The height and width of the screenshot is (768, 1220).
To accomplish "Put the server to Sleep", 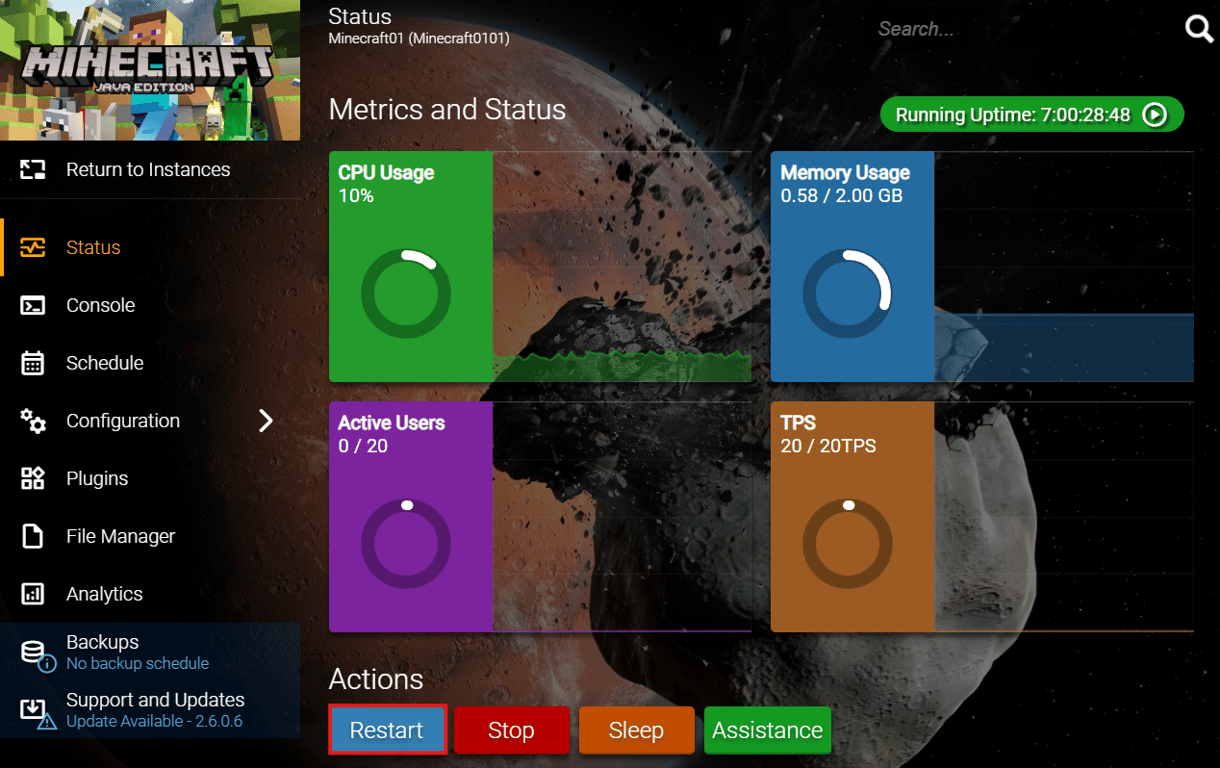I will tap(636, 730).
